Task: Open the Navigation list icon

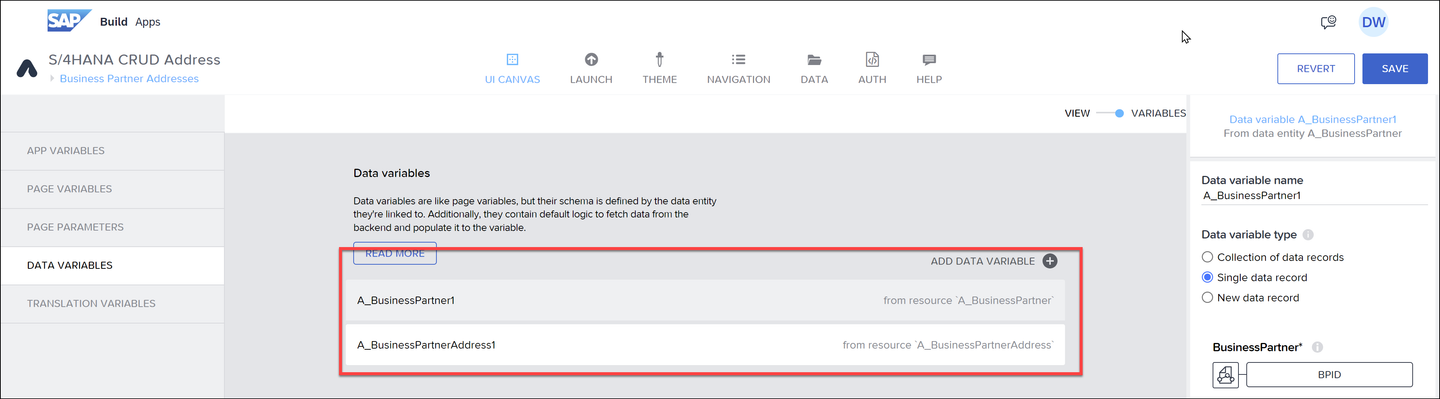Action: 738,59
